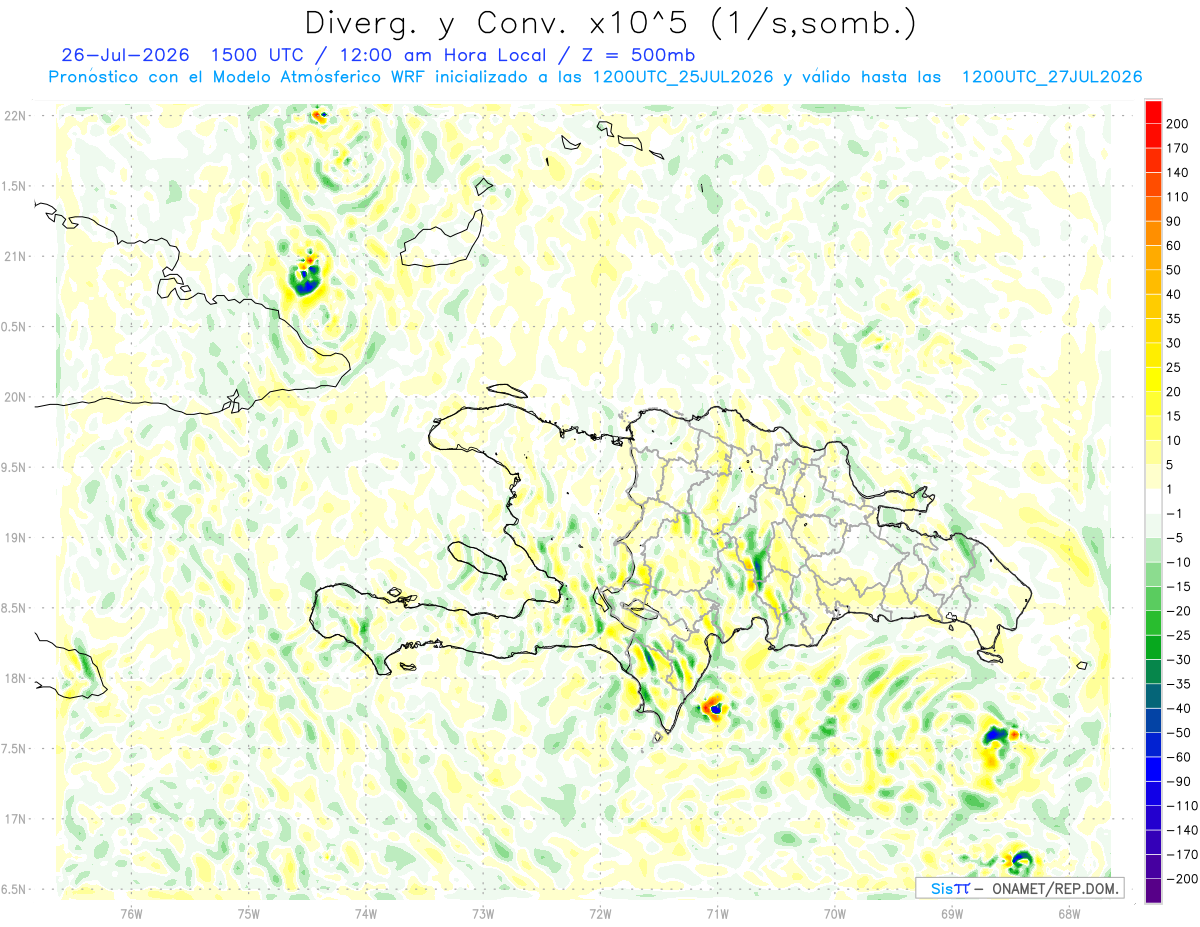Viewport: 1200px width, 927px height.
Task: Click the 74W longitude label
Action: [x=366, y=912]
